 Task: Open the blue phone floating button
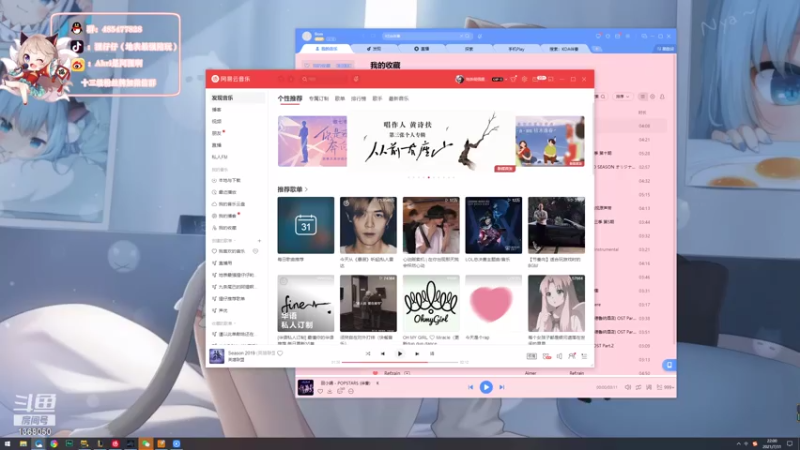[669, 365]
